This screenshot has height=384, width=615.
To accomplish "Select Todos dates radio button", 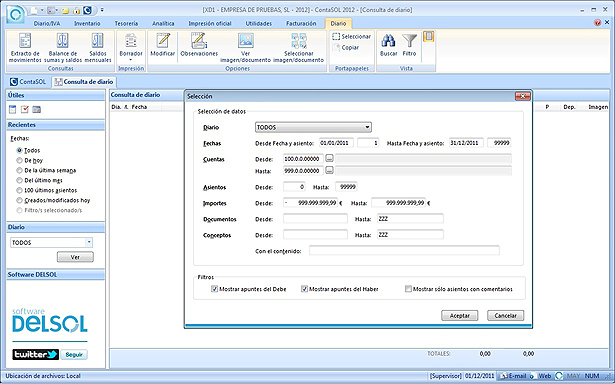I will click(x=19, y=150).
